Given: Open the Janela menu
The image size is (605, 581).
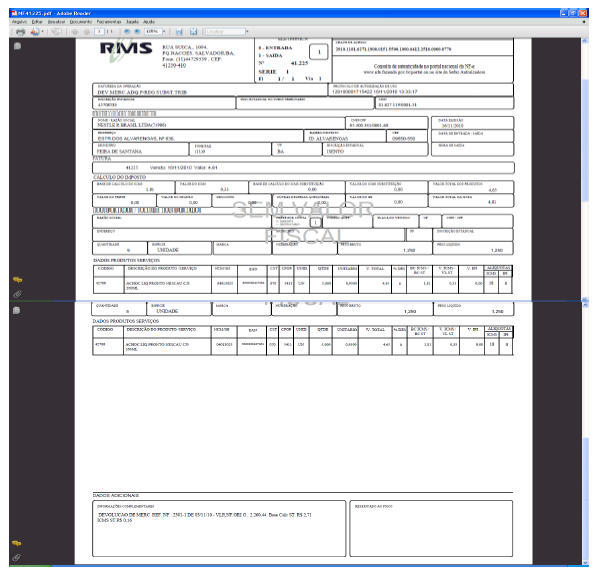Looking at the screenshot, I should click(x=132, y=22).
